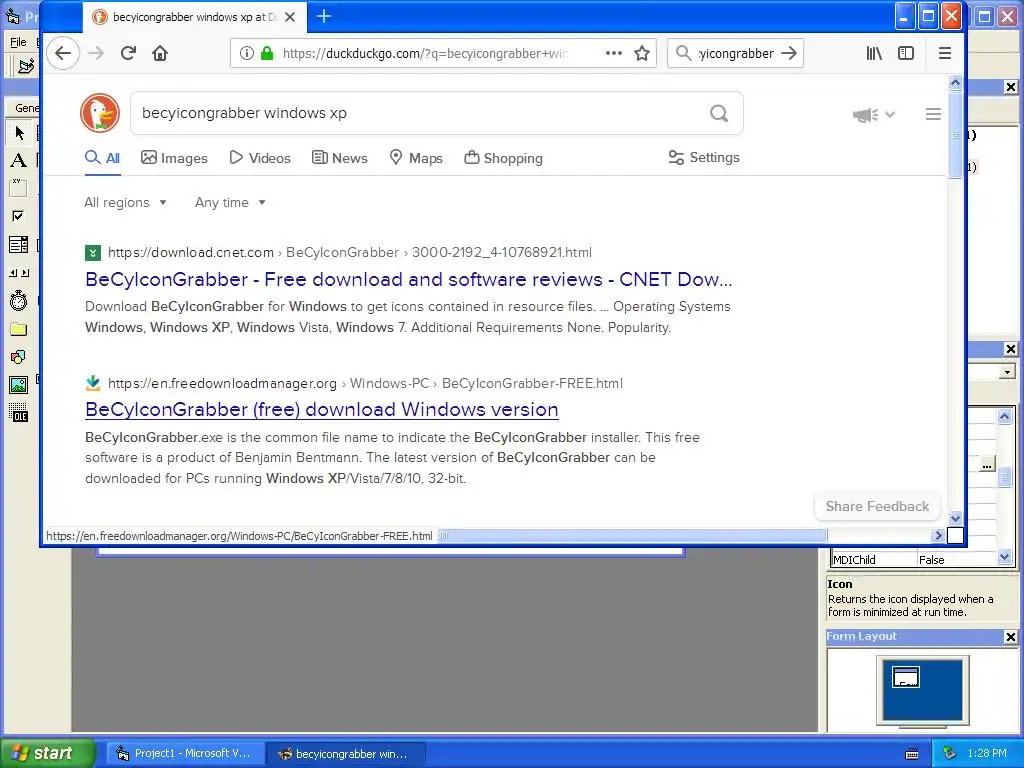
Task: Expand Any time filter dropdown
Action: click(x=231, y=202)
